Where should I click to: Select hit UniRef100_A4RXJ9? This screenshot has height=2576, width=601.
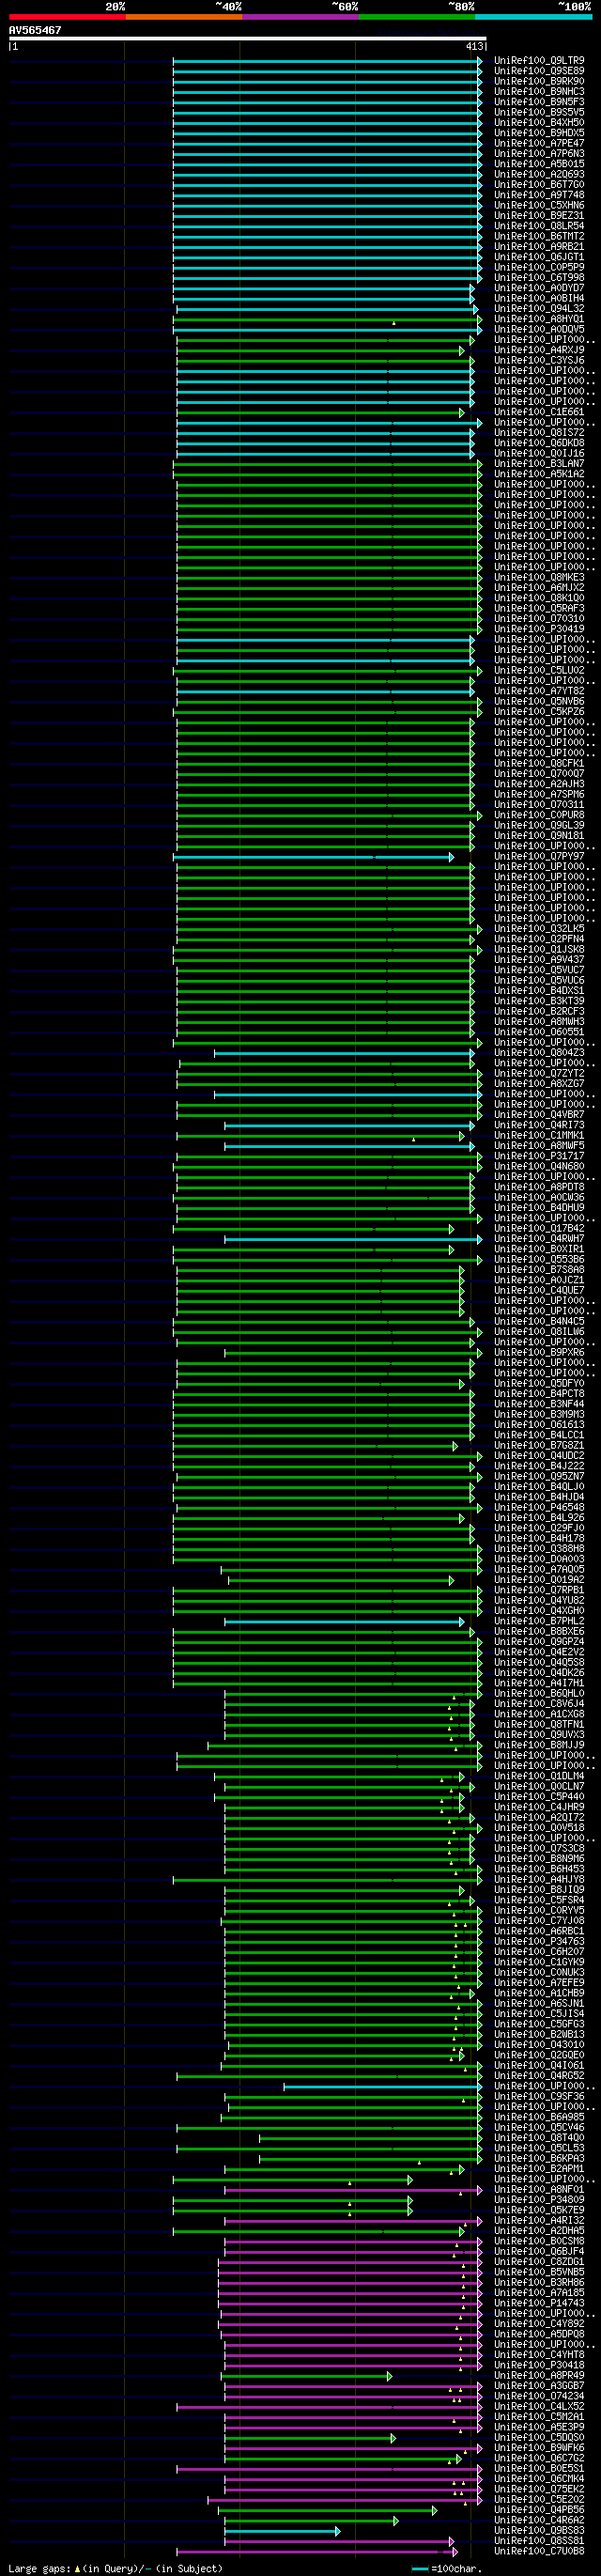539,350
